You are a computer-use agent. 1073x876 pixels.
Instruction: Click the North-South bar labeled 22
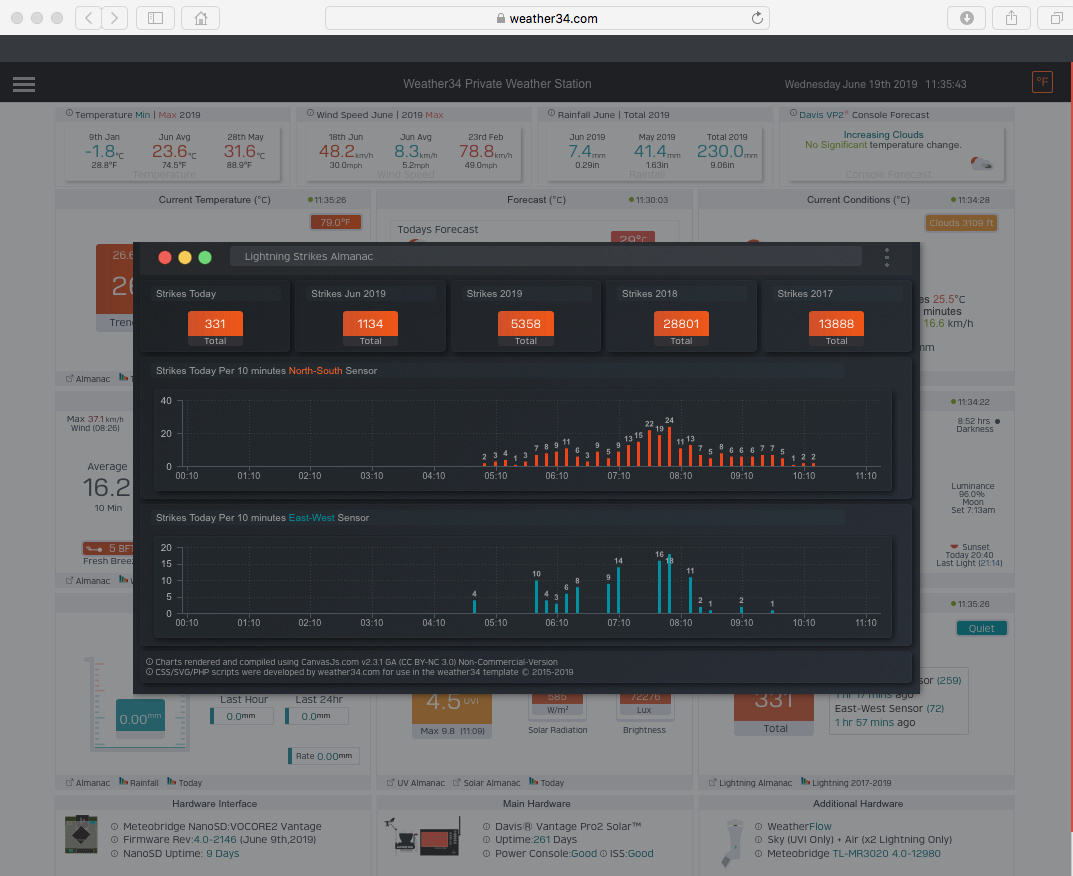[649, 448]
